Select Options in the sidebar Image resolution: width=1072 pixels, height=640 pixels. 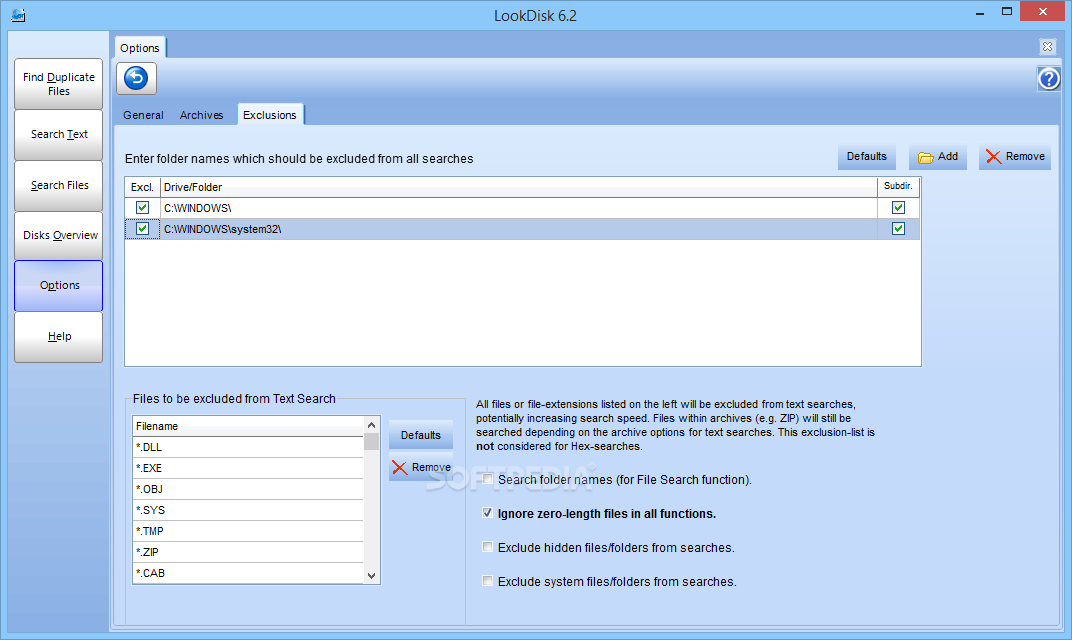pos(59,285)
